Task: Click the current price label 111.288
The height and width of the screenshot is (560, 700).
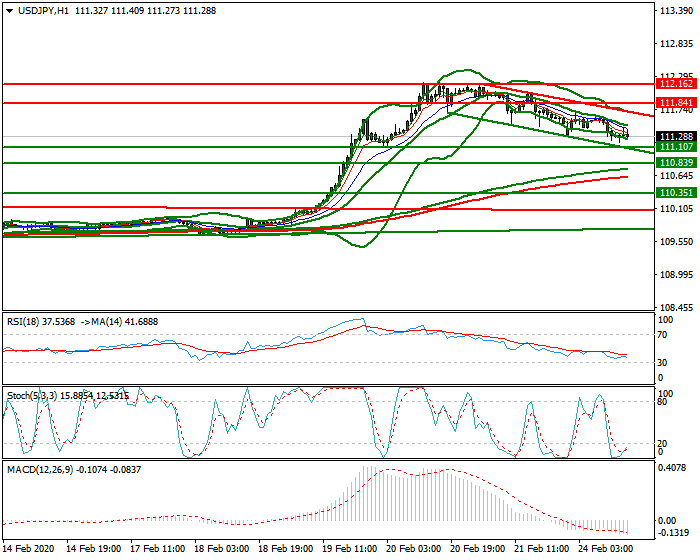Action: click(x=676, y=137)
